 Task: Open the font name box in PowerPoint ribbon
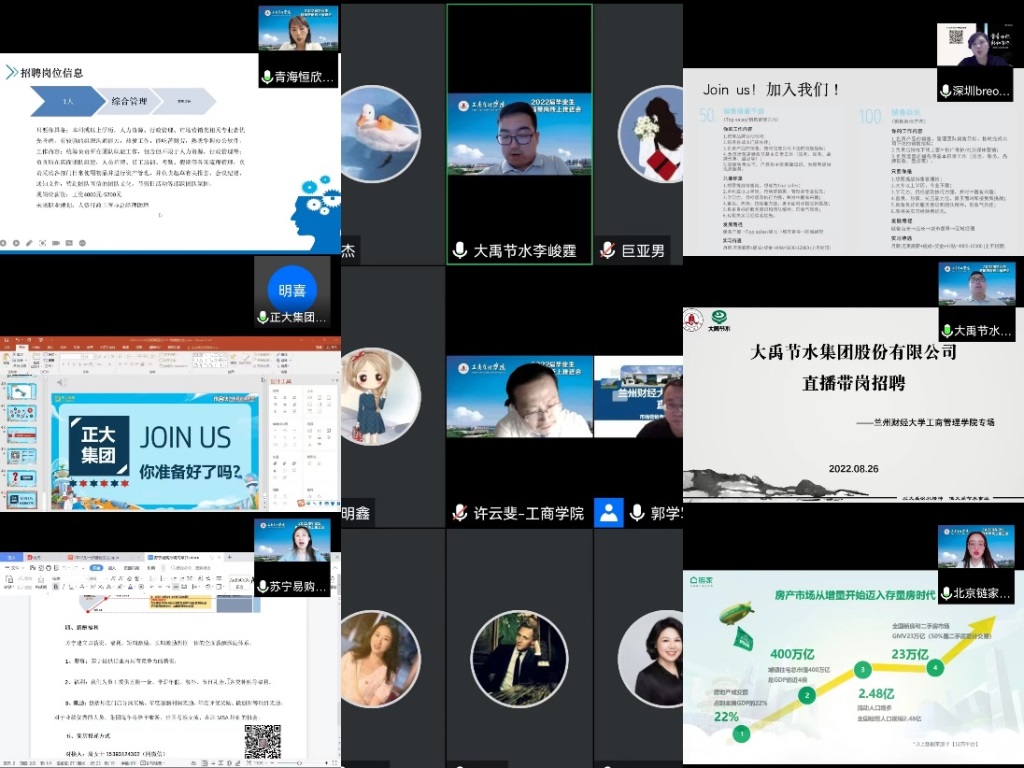pyautogui.click(x=71, y=357)
